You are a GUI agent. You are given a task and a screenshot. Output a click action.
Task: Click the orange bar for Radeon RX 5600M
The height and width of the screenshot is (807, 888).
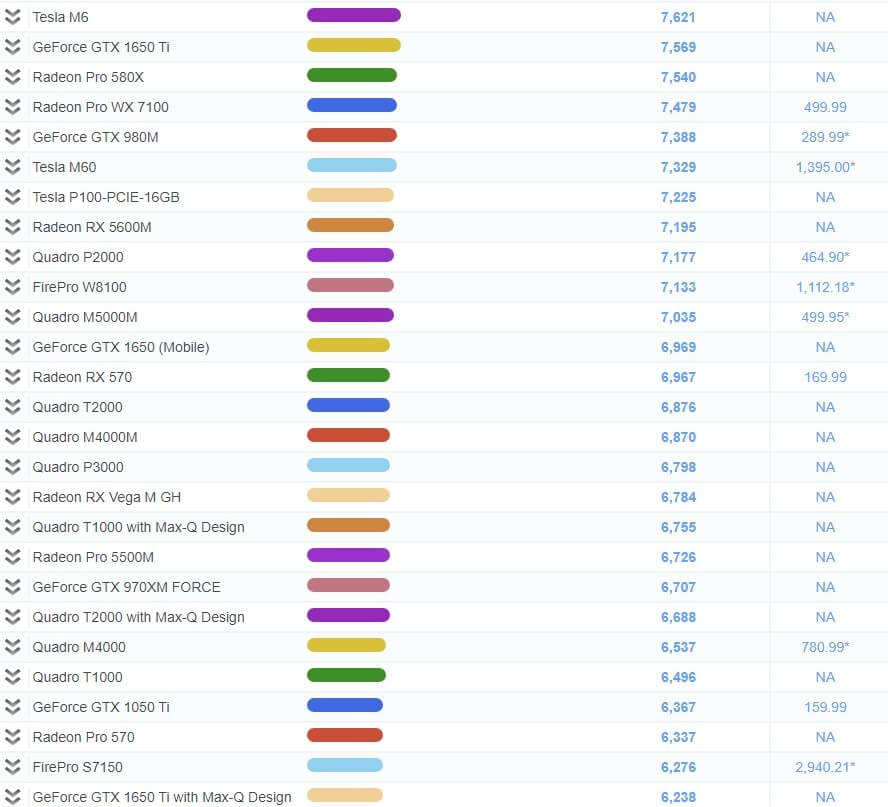pyautogui.click(x=350, y=225)
